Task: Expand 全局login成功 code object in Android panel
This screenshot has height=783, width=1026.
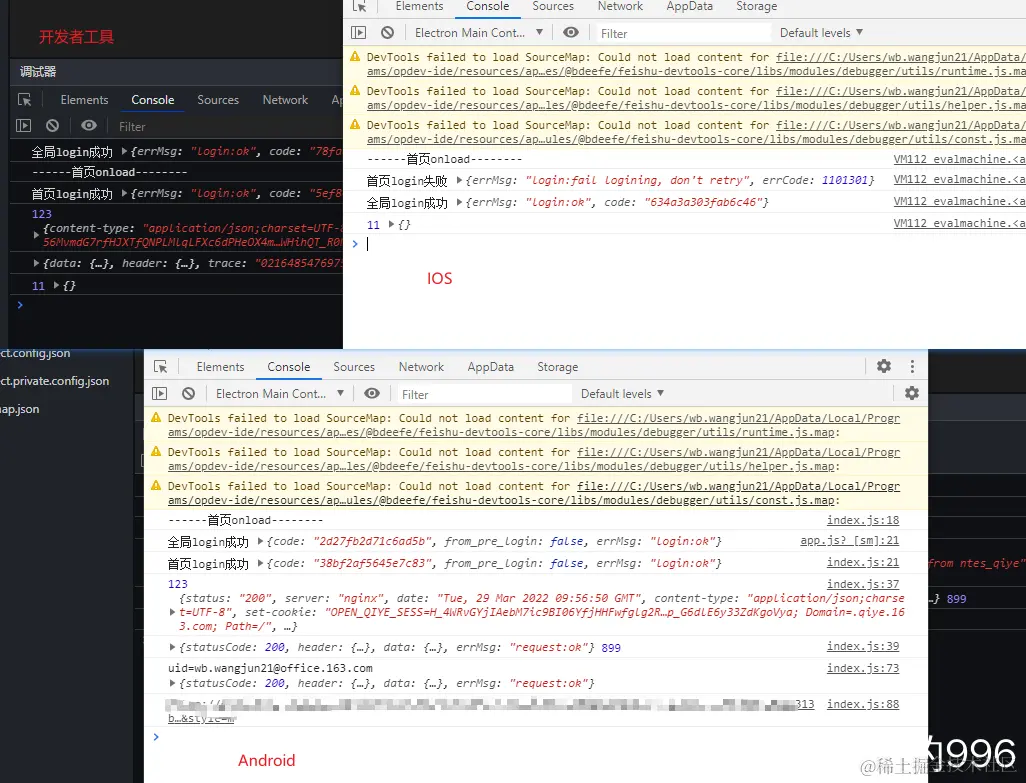Action: tap(260, 541)
